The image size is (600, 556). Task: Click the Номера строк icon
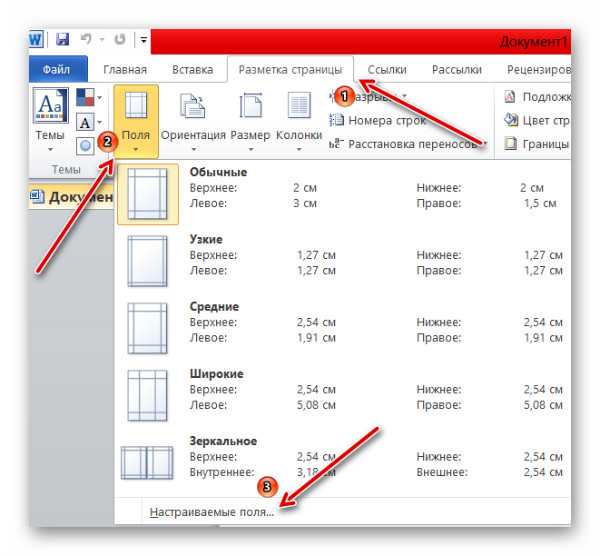337,121
